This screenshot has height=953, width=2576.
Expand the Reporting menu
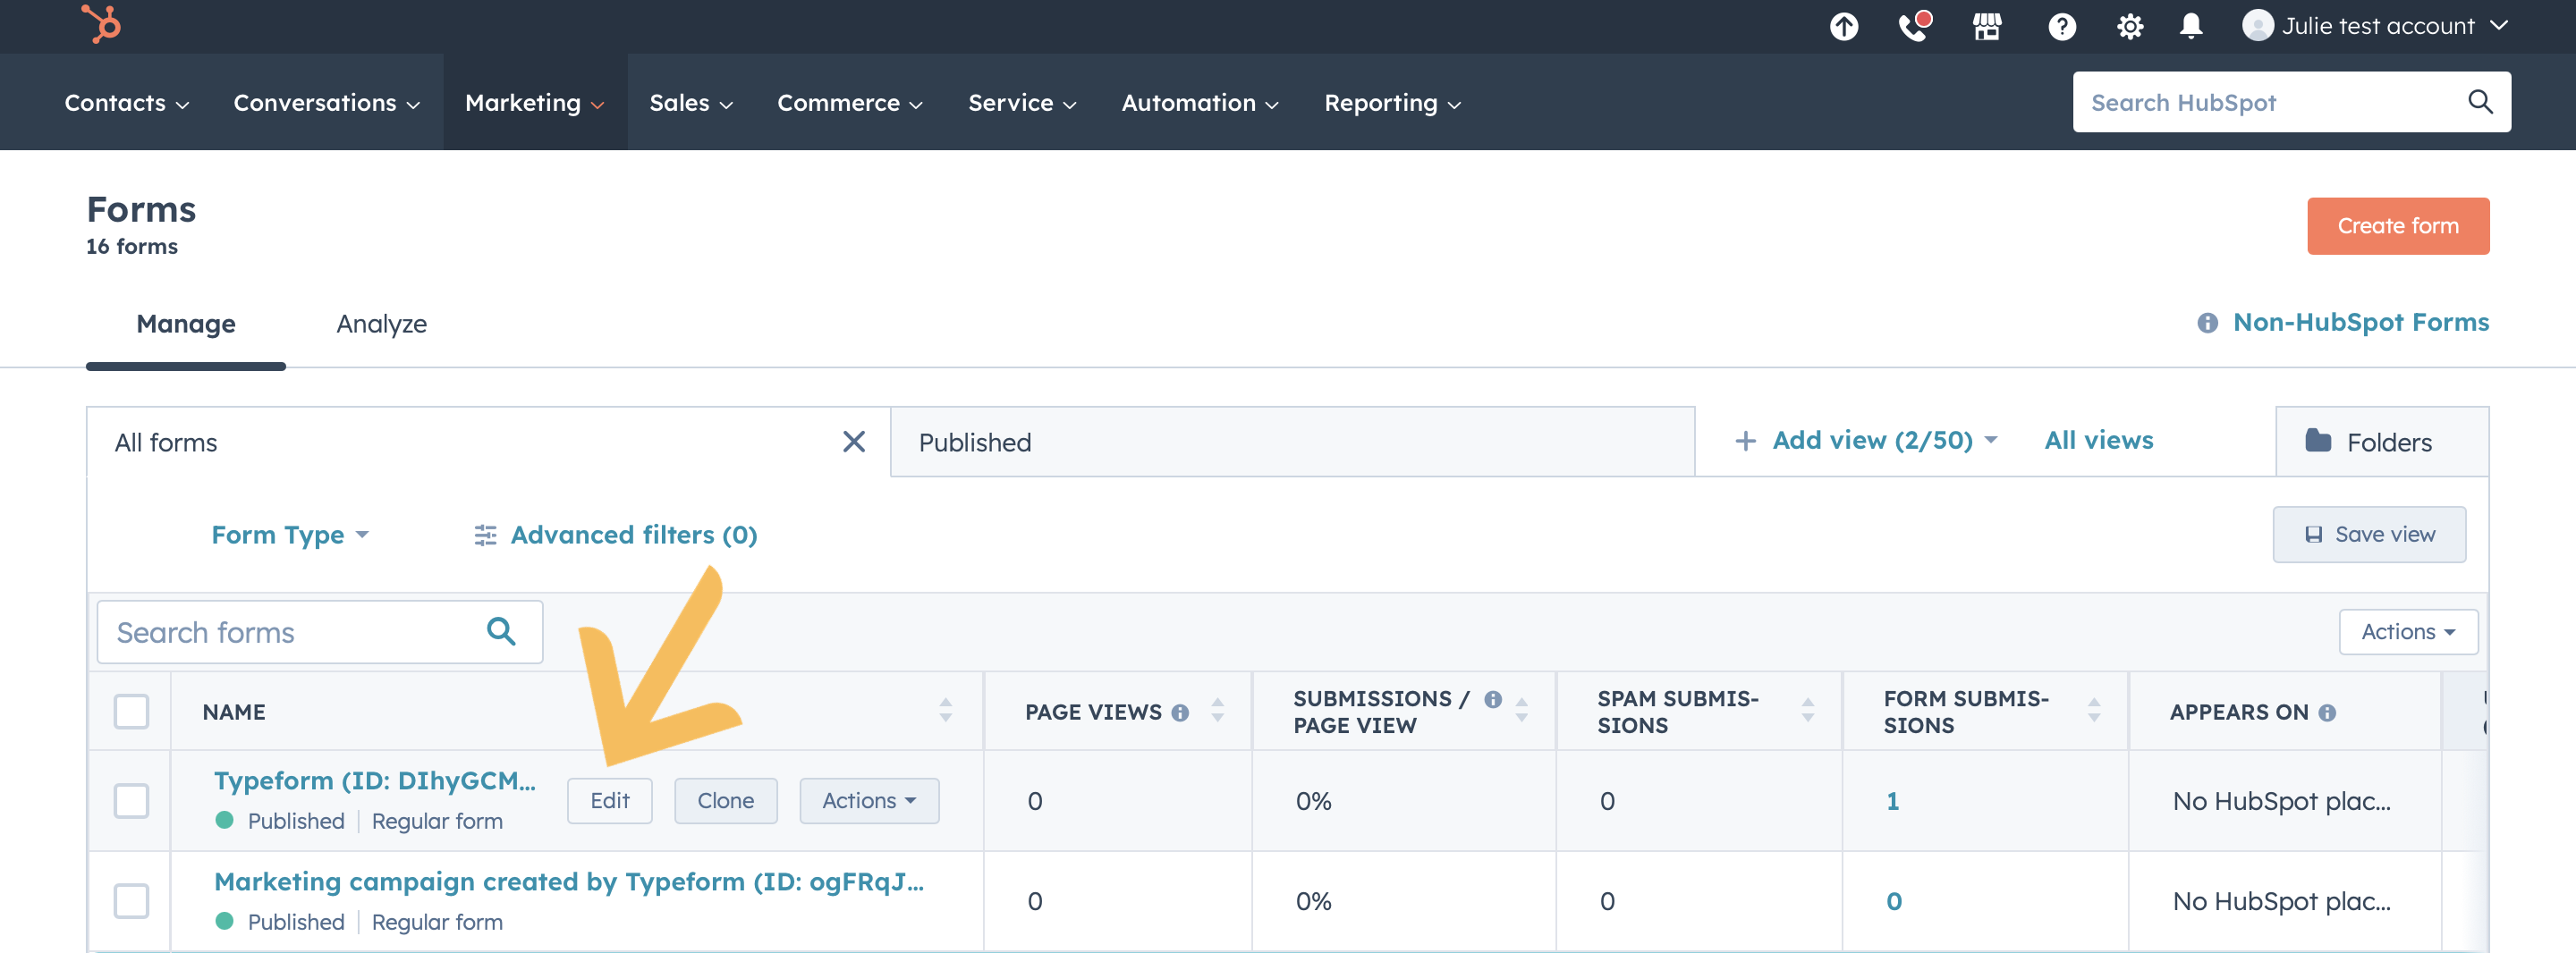coord(1392,103)
